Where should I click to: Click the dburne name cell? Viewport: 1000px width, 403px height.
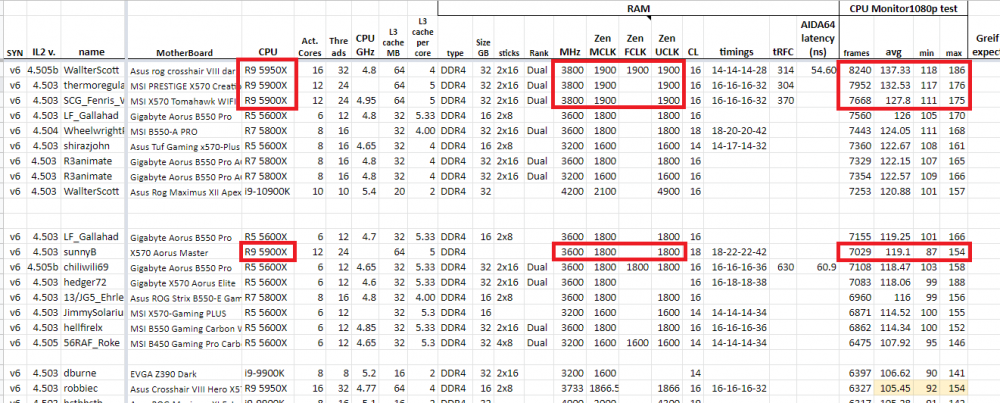click(x=80, y=372)
